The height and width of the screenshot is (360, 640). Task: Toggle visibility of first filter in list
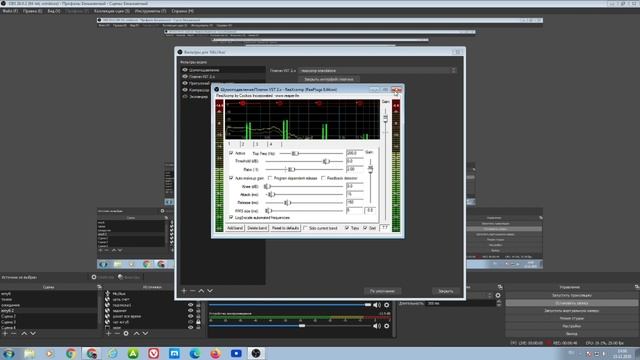point(185,70)
